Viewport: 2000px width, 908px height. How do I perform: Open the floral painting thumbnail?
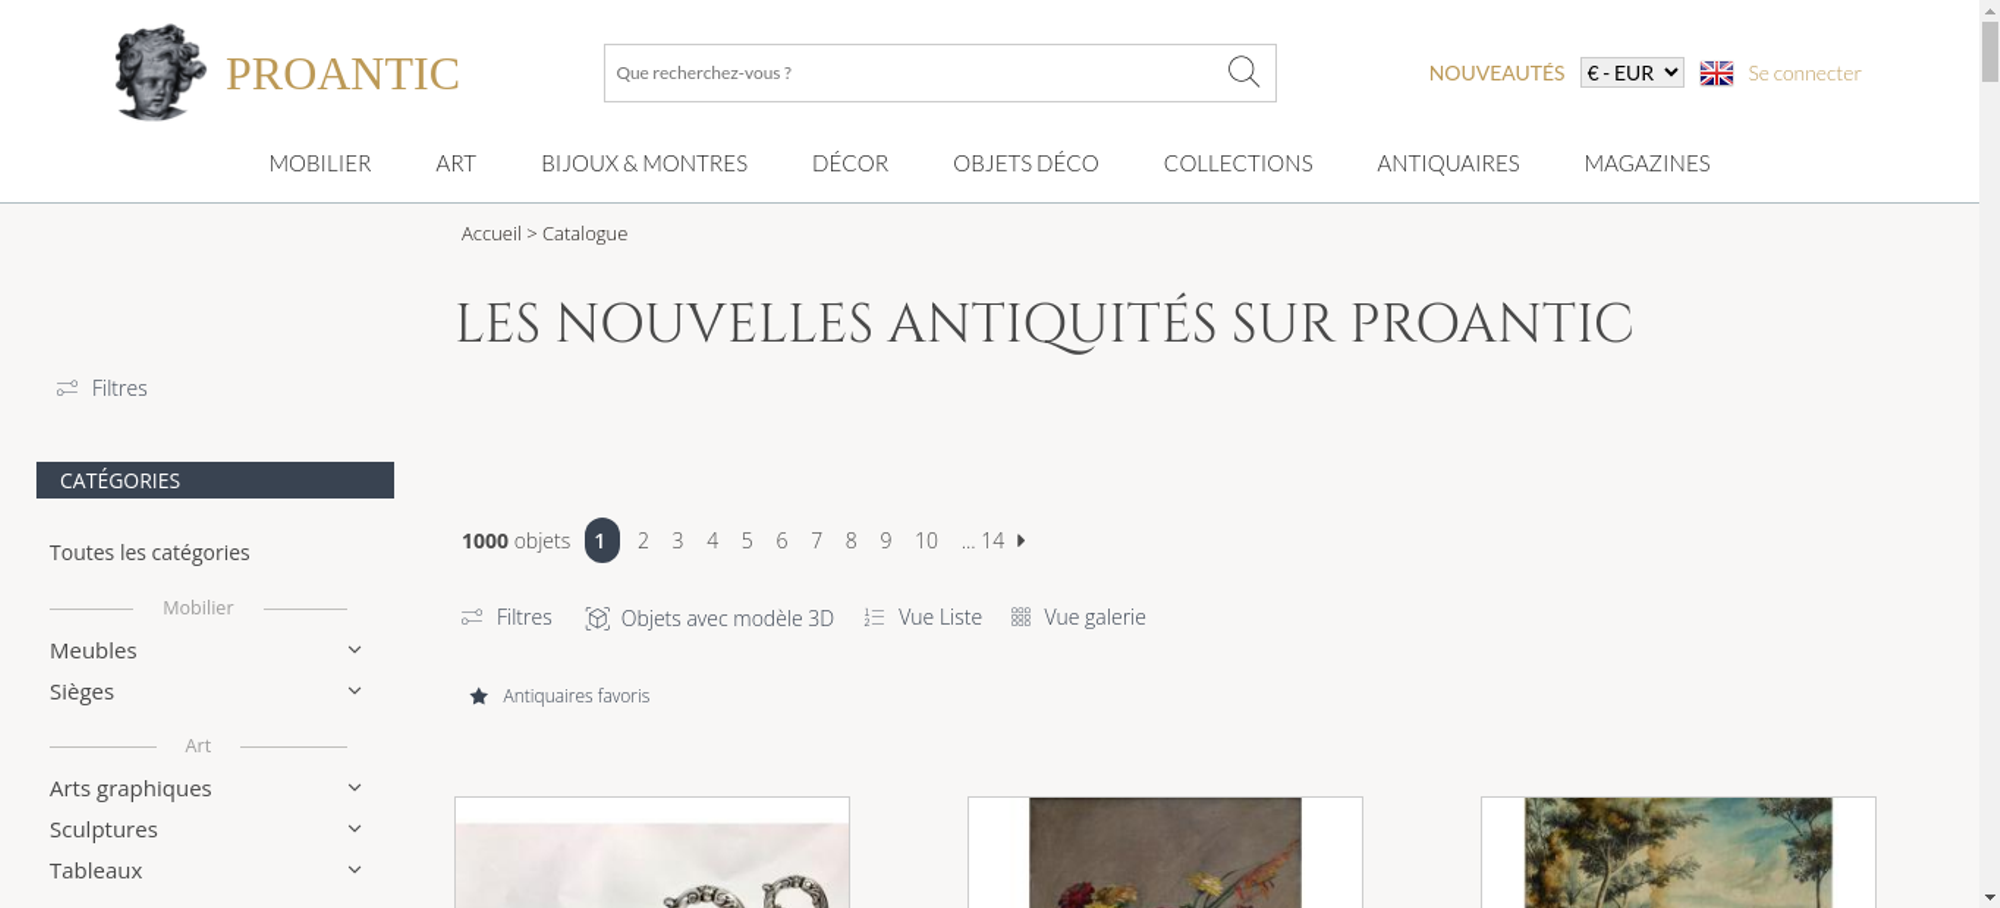point(1165,853)
